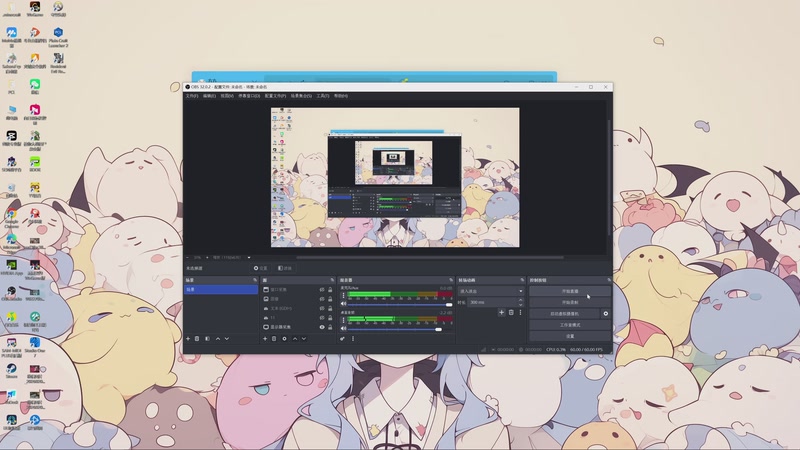The image size is (800, 450).
Task: Toggle visibility of 窗口采集 source
Action: [322, 290]
